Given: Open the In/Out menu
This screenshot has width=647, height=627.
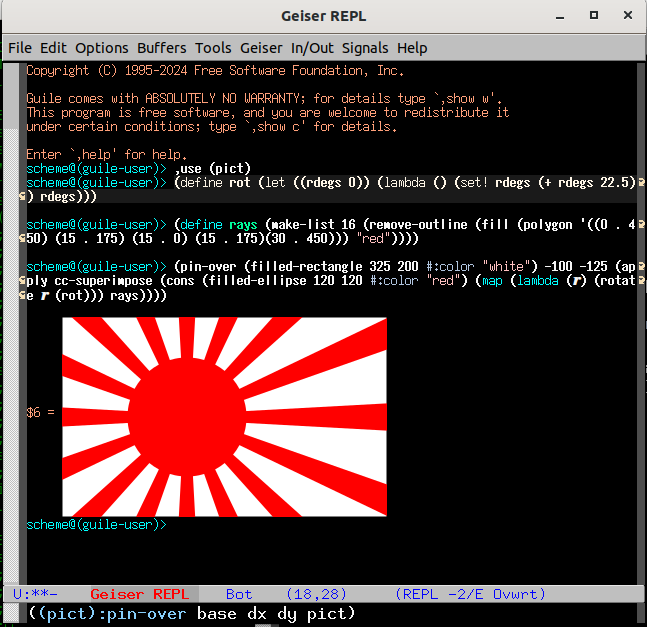Looking at the screenshot, I should 312,48.
